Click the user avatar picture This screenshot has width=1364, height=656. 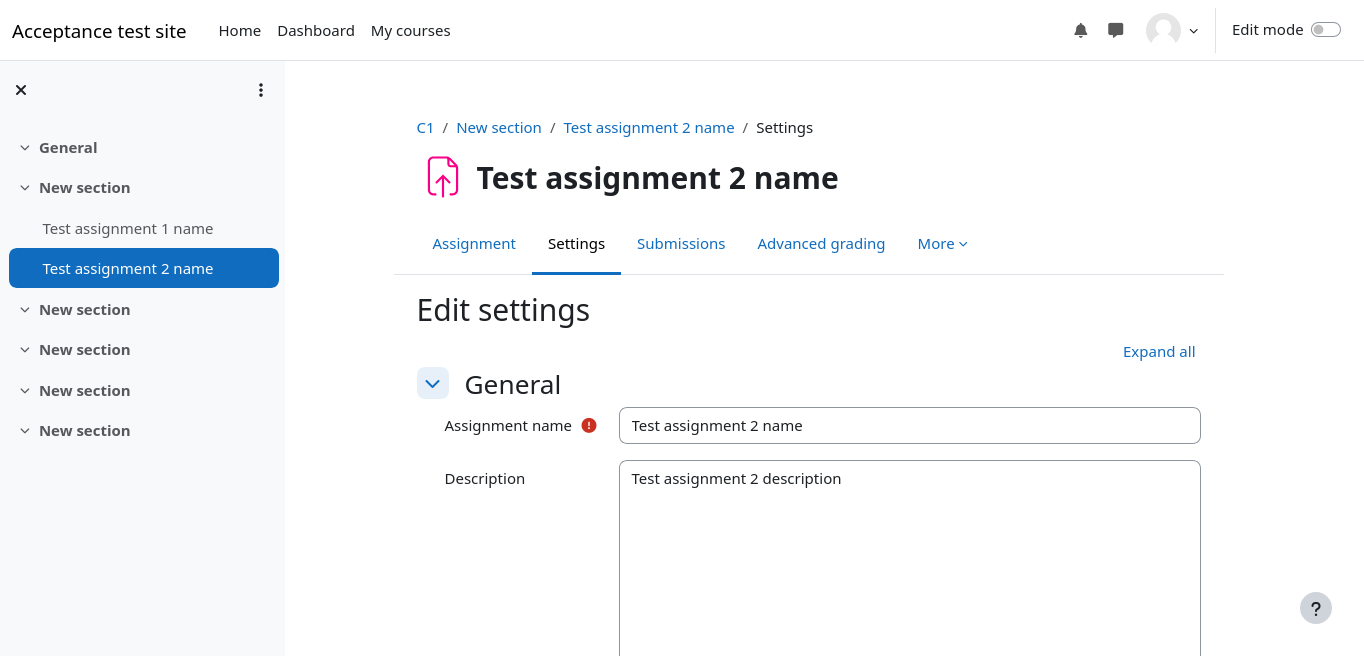(x=1163, y=31)
